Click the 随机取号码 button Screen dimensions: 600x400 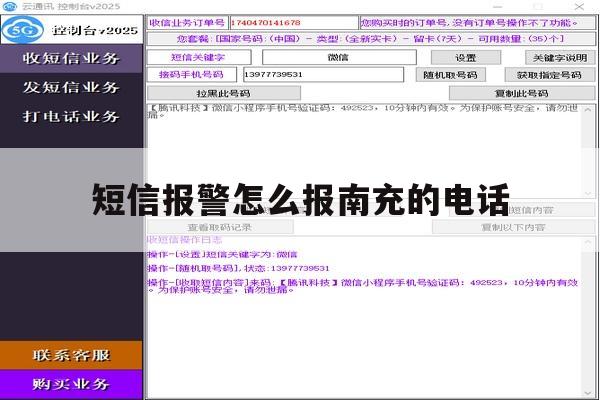(451, 75)
